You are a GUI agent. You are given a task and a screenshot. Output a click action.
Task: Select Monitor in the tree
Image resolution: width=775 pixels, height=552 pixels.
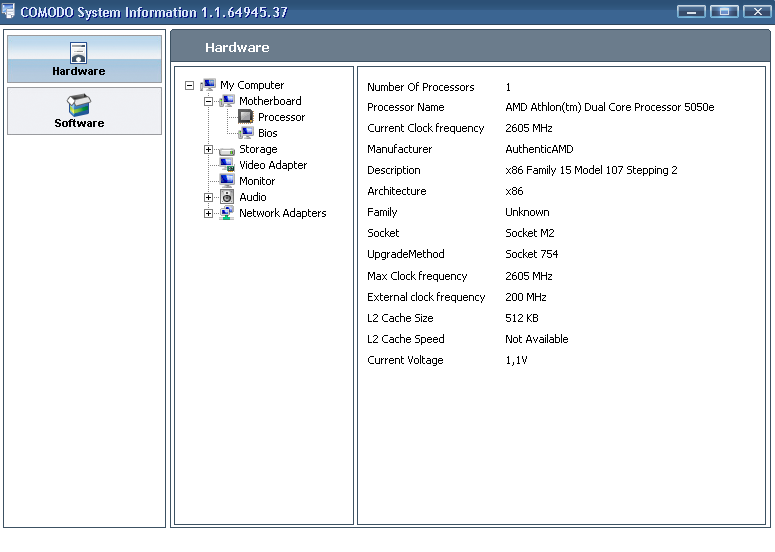click(258, 181)
